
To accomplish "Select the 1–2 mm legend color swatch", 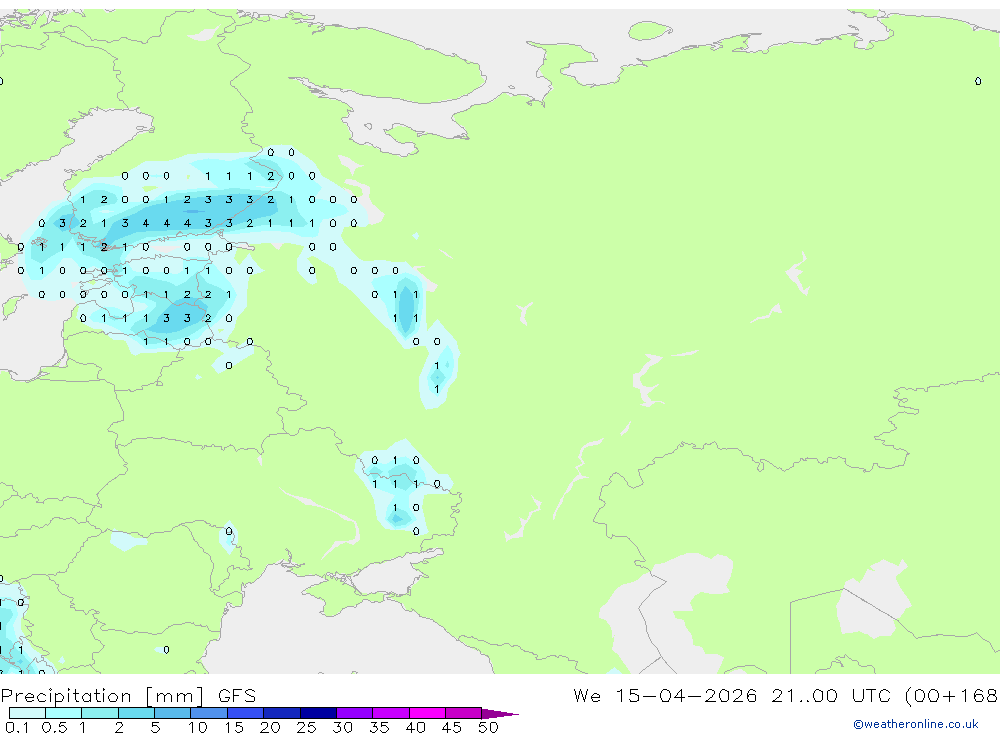I will (x=99, y=713).
